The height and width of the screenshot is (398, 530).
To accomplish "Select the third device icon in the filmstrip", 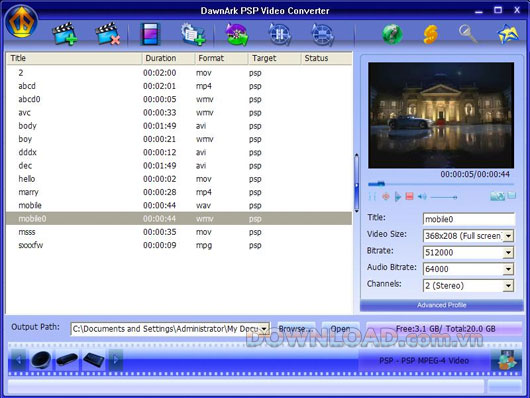I will (94, 359).
